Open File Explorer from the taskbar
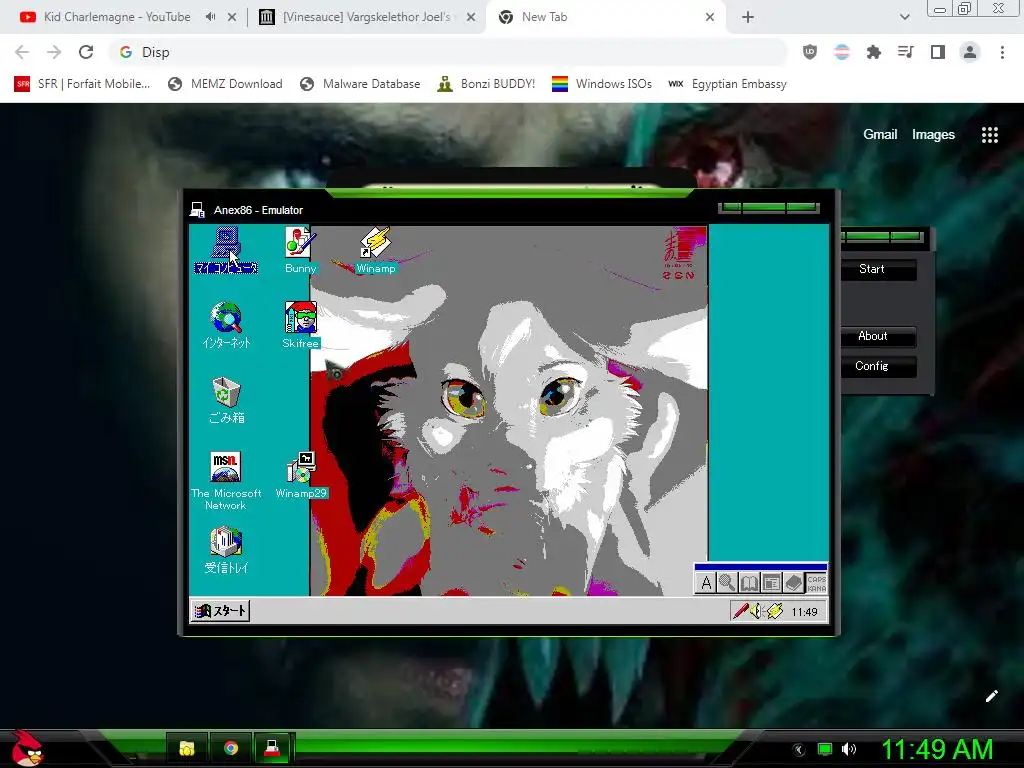Screen dimensions: 1024x768 click(x=187, y=748)
